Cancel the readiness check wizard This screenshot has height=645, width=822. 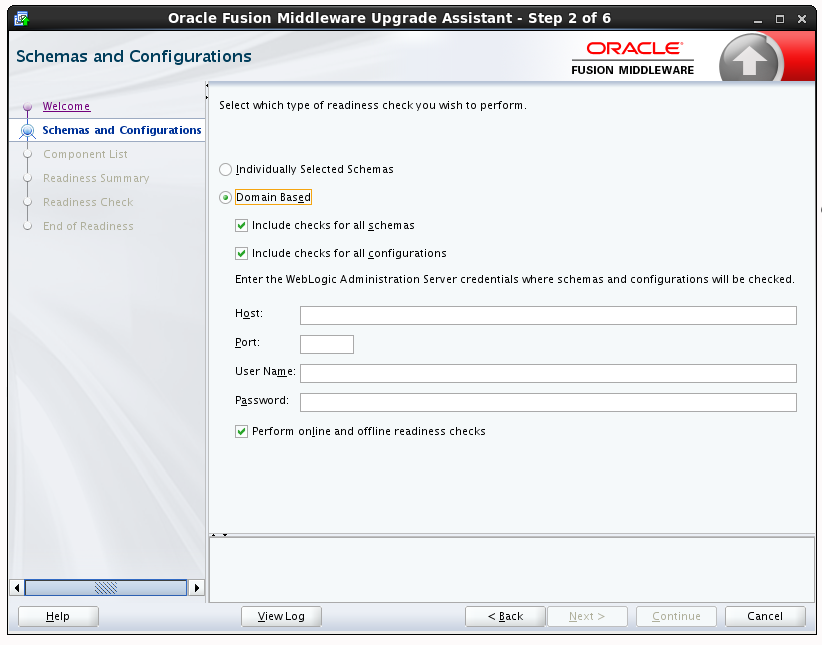(x=765, y=617)
